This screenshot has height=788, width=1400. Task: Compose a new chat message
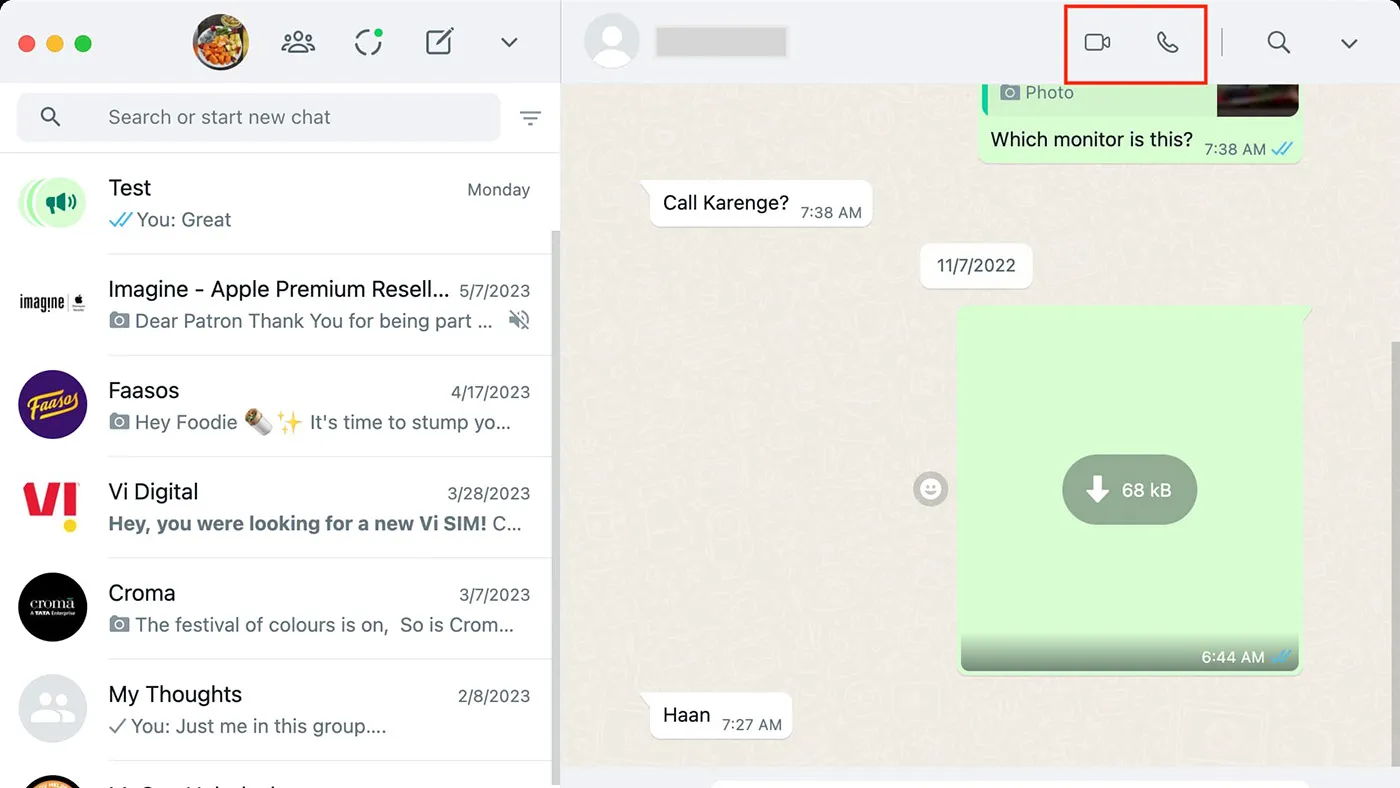click(x=438, y=42)
